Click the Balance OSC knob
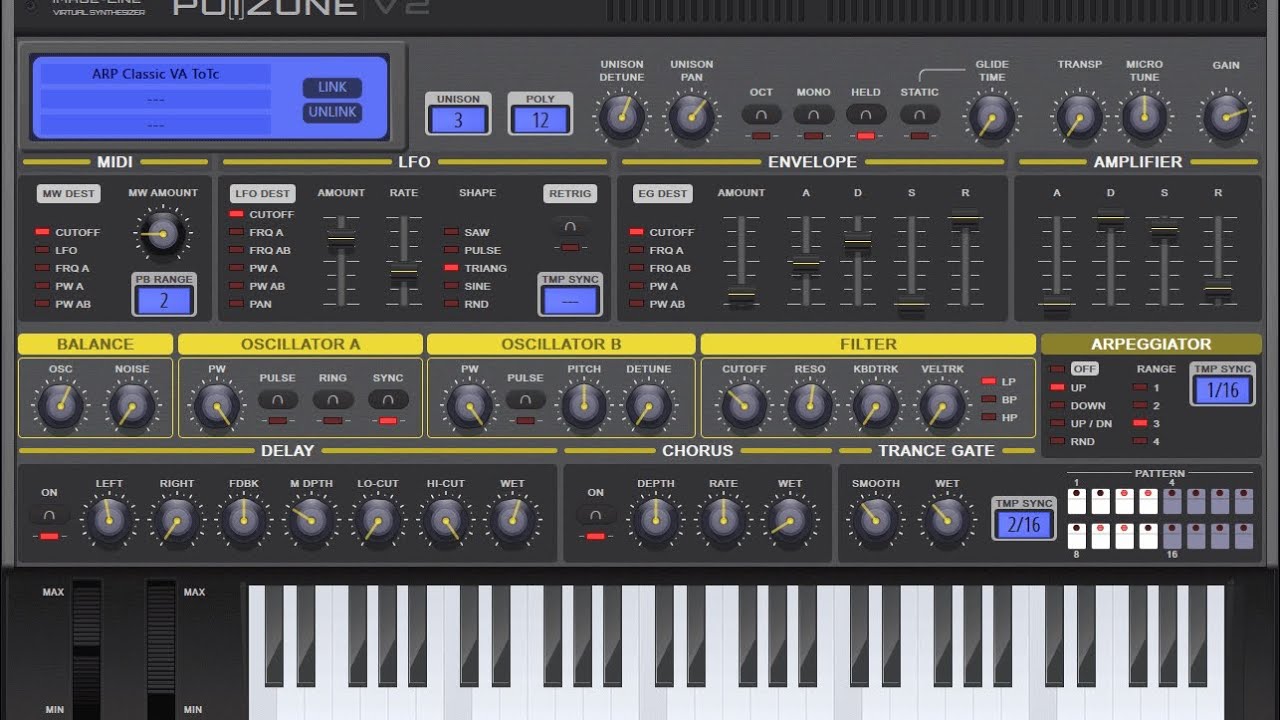Viewport: 1280px width, 720px height. coord(61,406)
